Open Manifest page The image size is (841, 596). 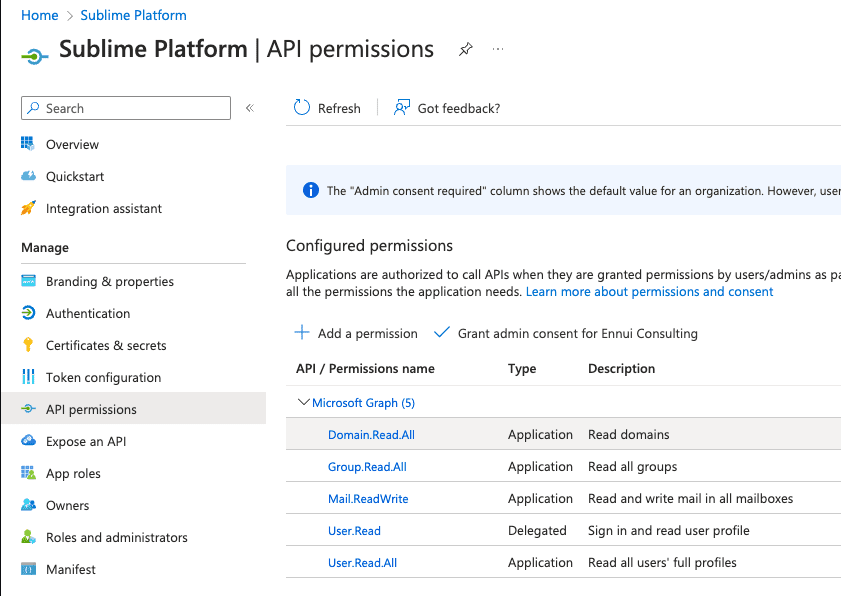pos(71,569)
